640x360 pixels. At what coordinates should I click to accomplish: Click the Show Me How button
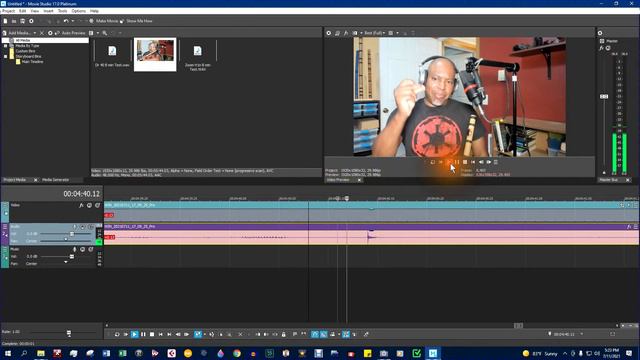[x=136, y=21]
